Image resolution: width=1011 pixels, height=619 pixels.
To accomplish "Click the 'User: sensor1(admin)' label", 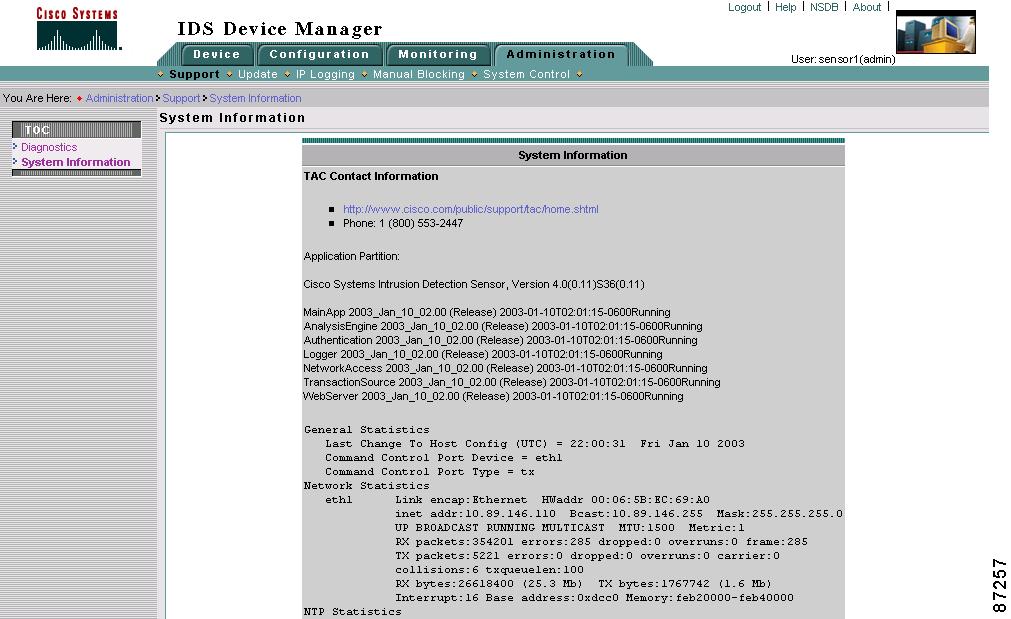I will point(843,59).
